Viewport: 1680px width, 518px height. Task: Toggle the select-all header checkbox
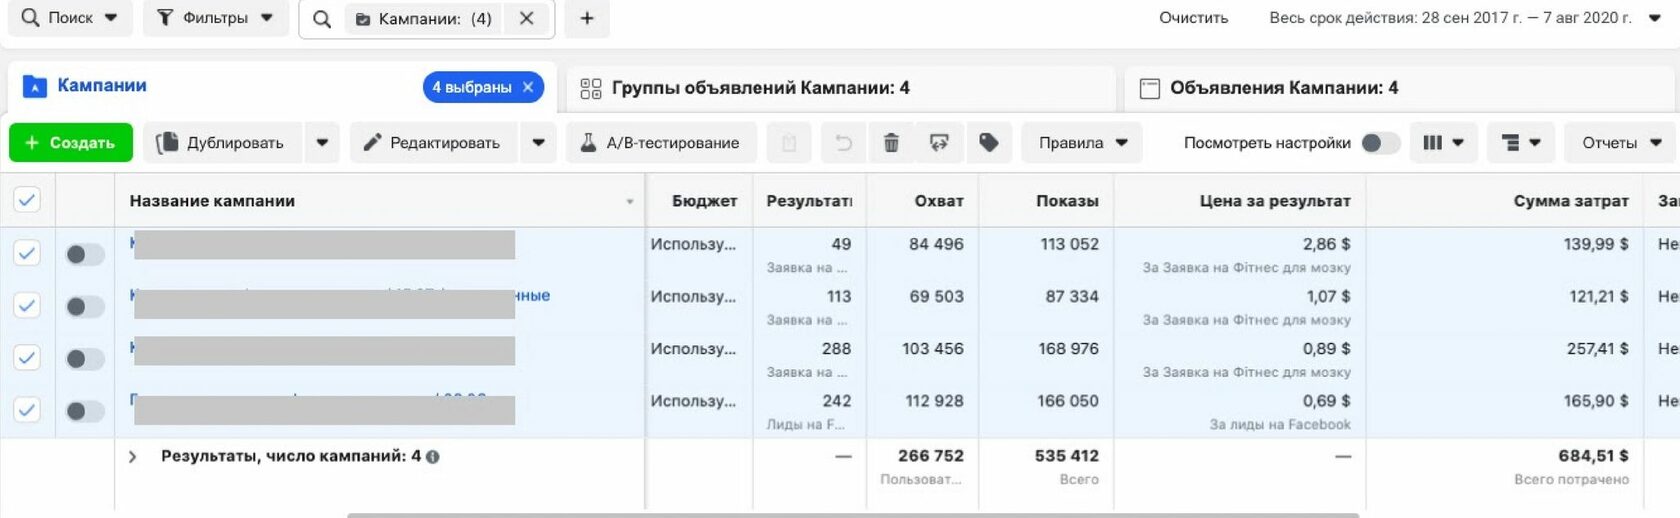27,200
